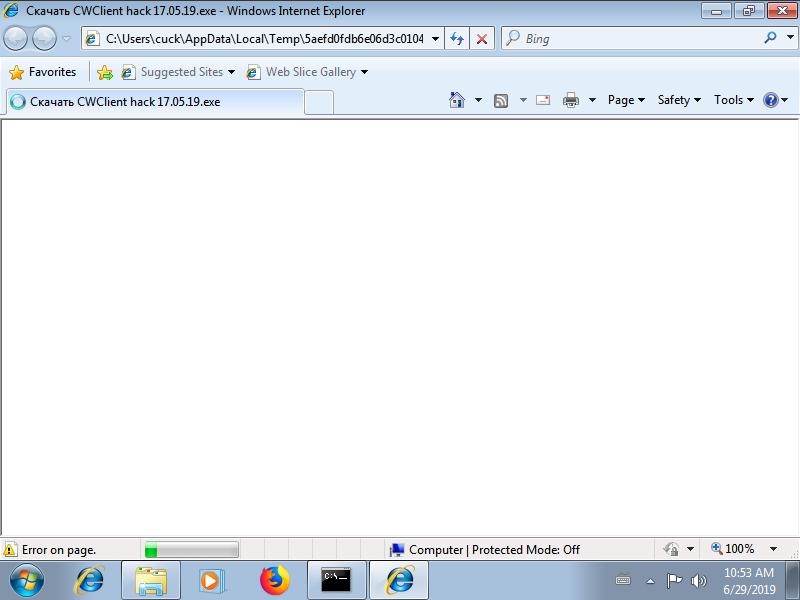
Task: Expand the address bar autocomplete dropdown
Action: pos(435,39)
